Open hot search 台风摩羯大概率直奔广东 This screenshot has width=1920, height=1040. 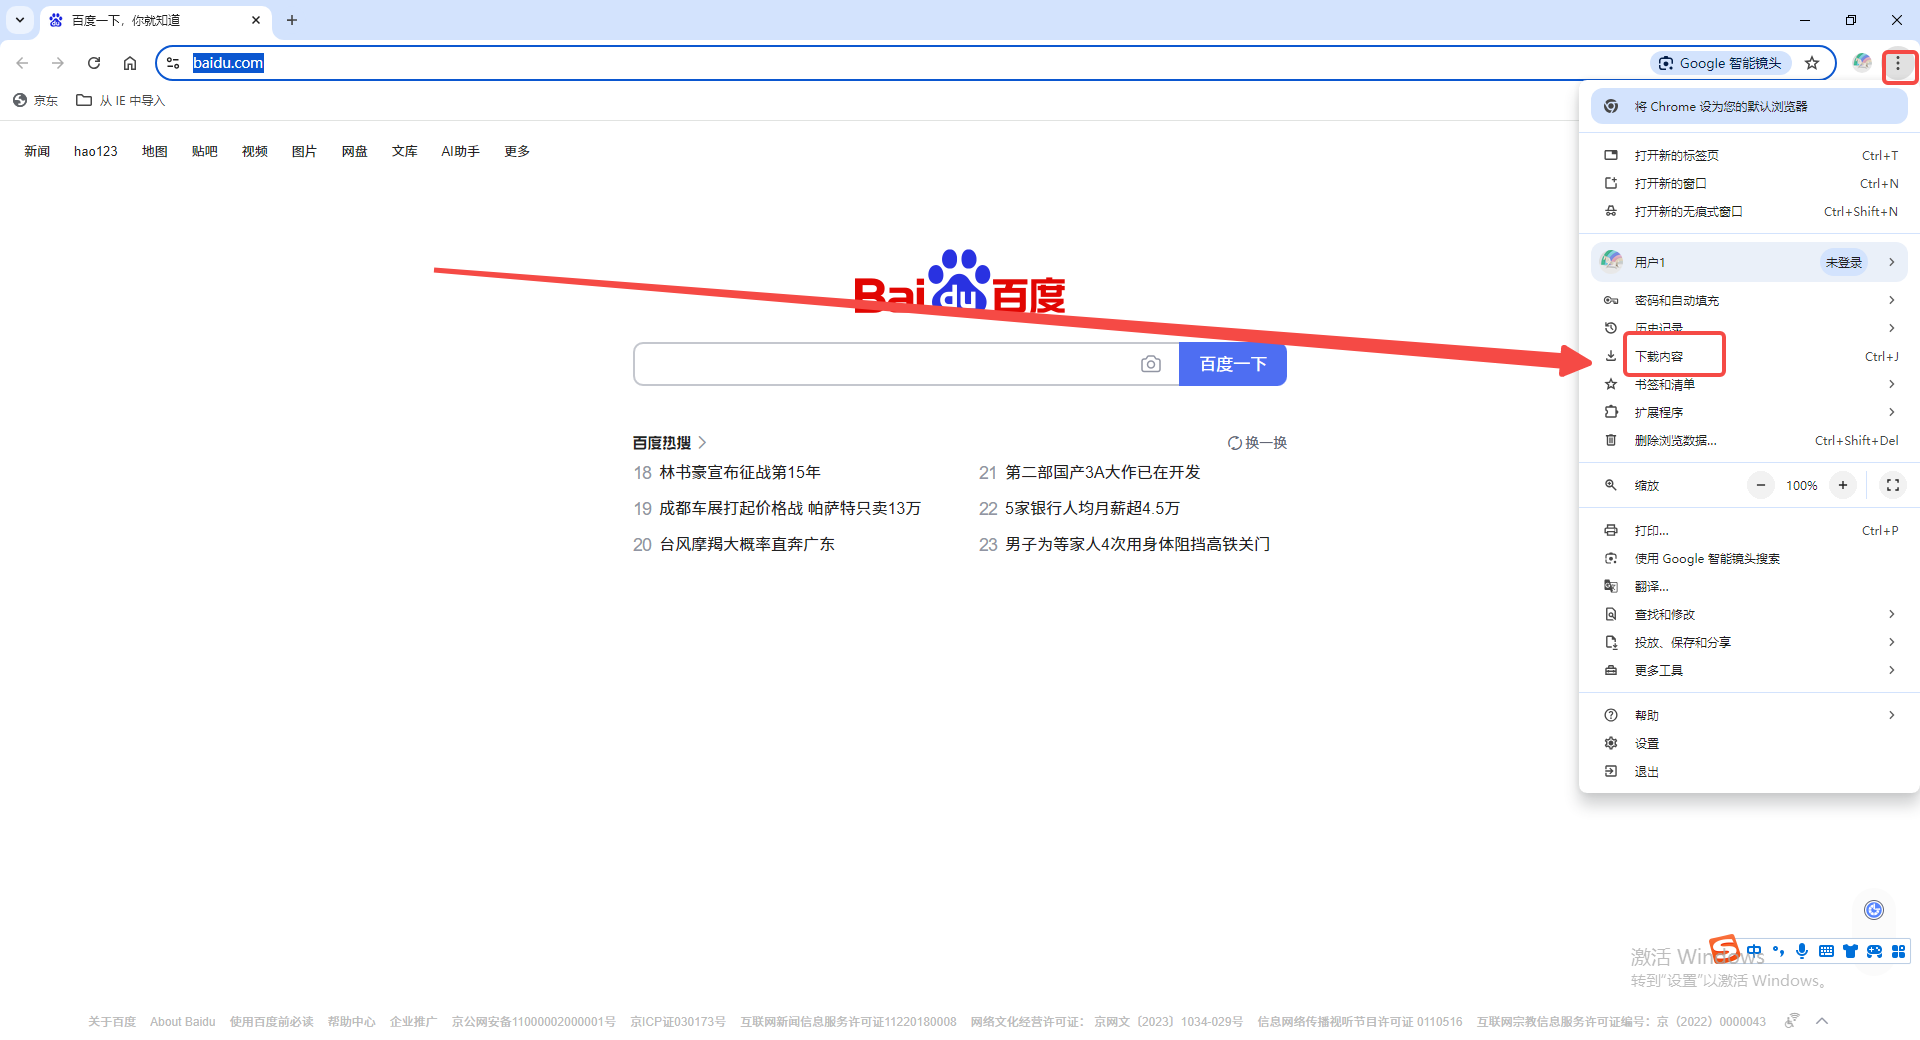click(x=747, y=544)
